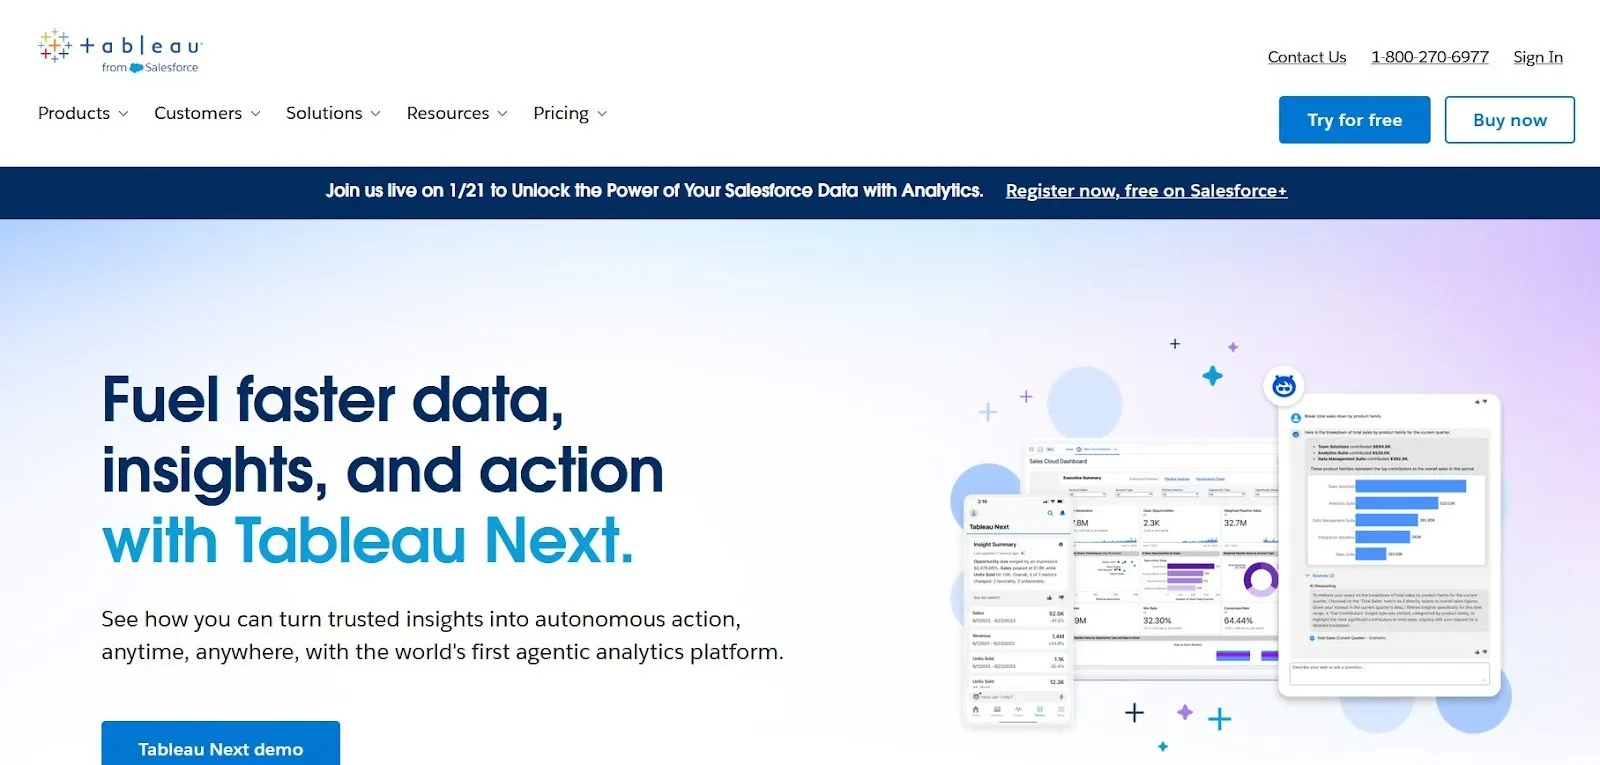Click the Try for free button
1600x765 pixels.
coord(1354,120)
